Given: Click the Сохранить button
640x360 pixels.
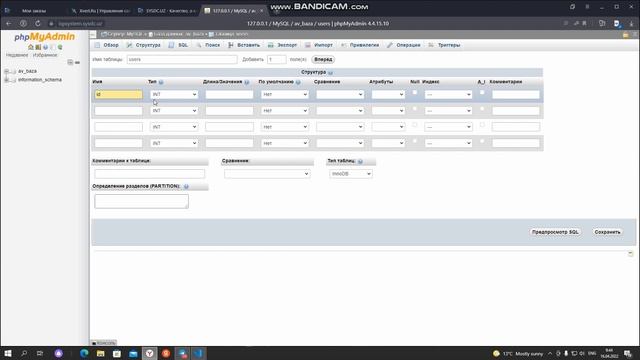Looking at the screenshot, I should point(607,232).
